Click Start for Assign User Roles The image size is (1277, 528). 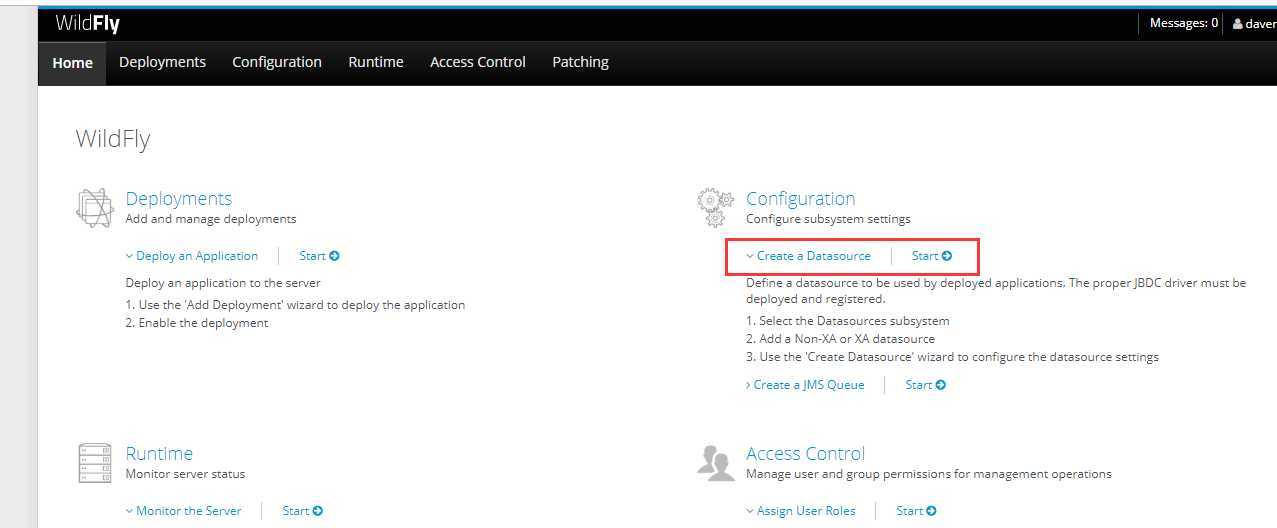click(916, 511)
